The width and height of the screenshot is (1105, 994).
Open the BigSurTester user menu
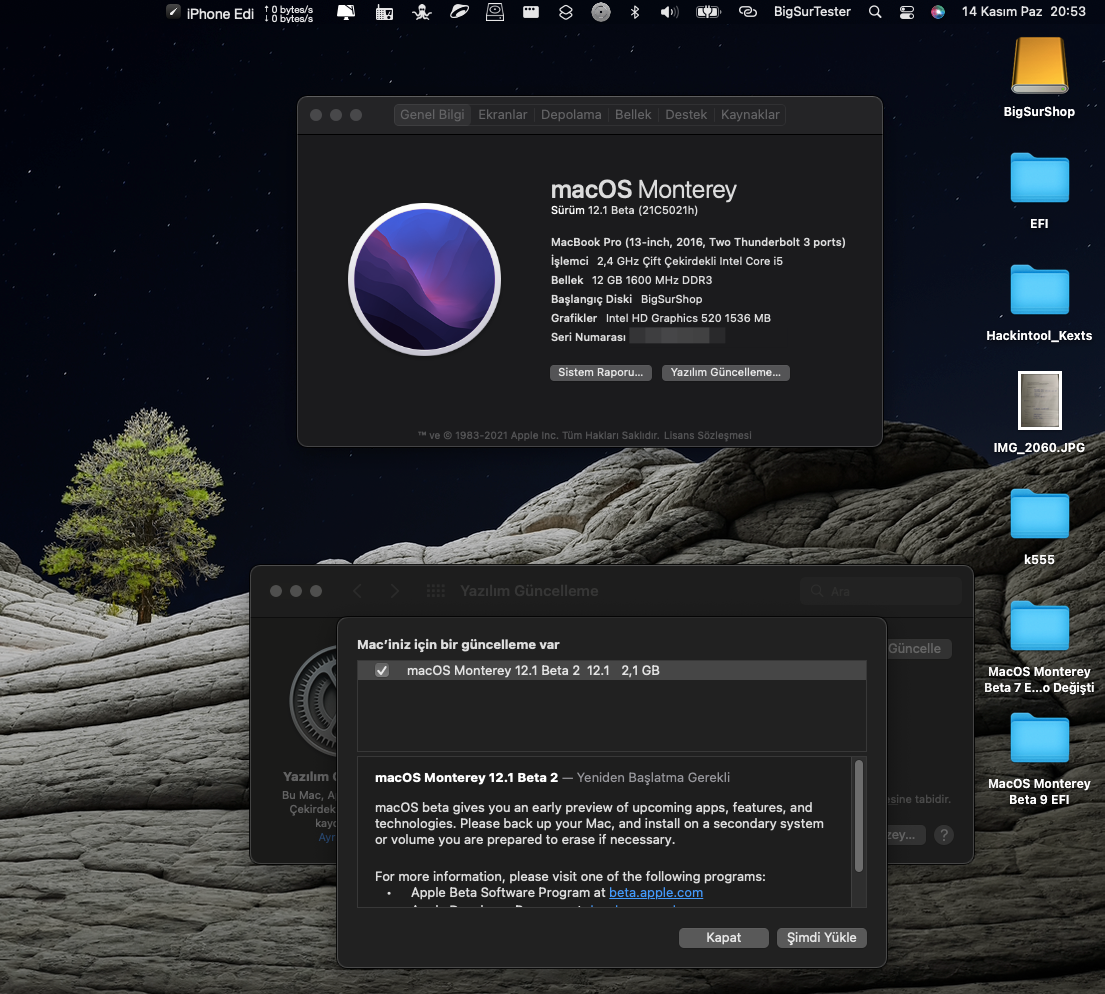812,12
